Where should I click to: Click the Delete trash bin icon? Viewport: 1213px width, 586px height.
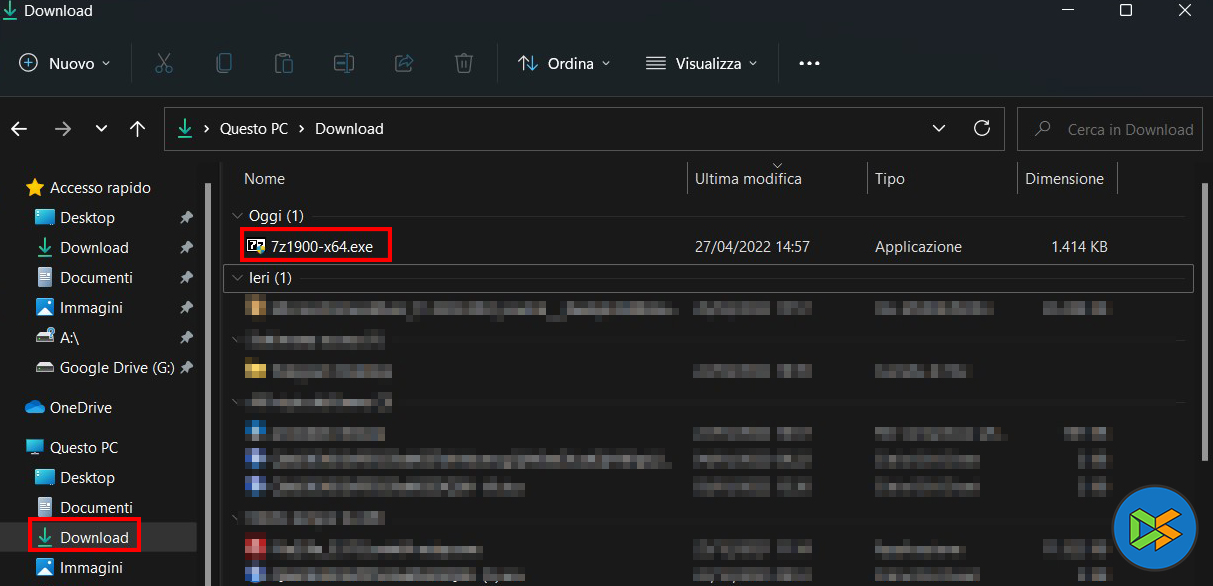coord(464,63)
